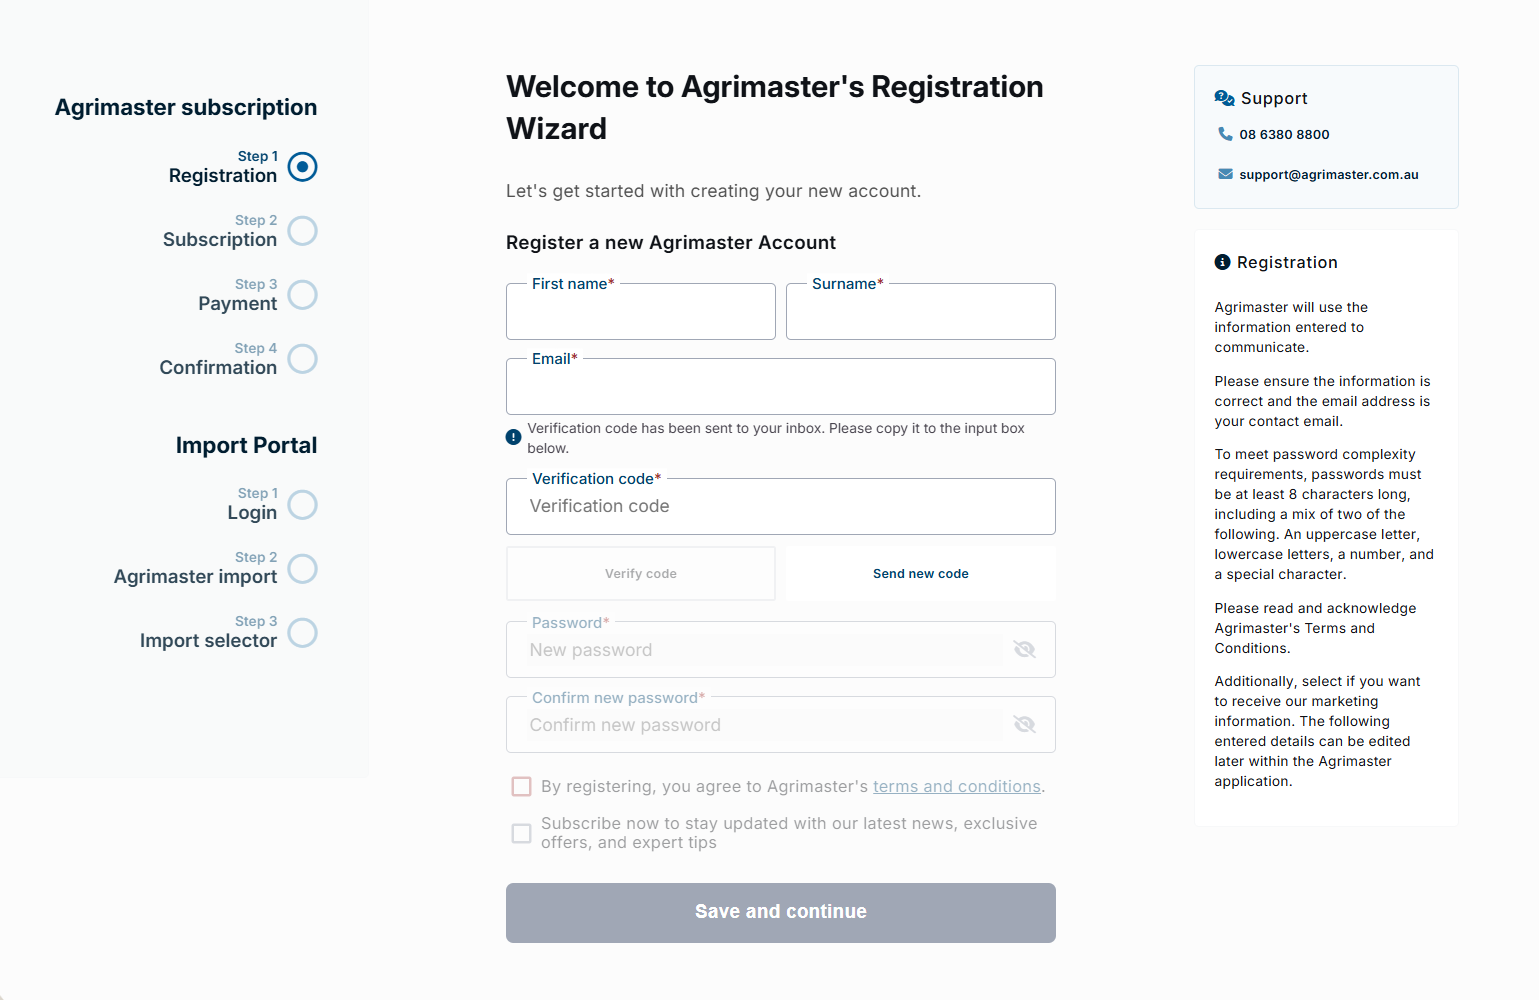Viewport: 1539px width, 1000px height.
Task: Click the support phone number icon
Action: coord(1225,134)
